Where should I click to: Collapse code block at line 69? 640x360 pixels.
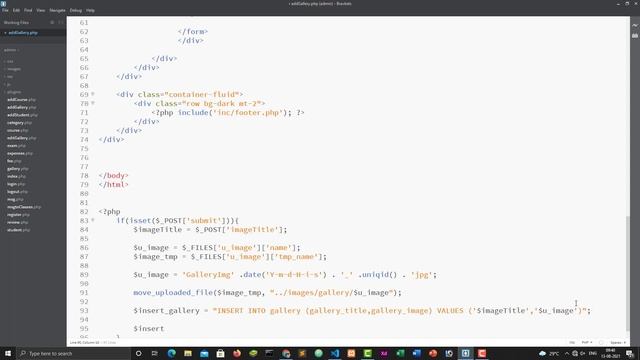pos(93,94)
